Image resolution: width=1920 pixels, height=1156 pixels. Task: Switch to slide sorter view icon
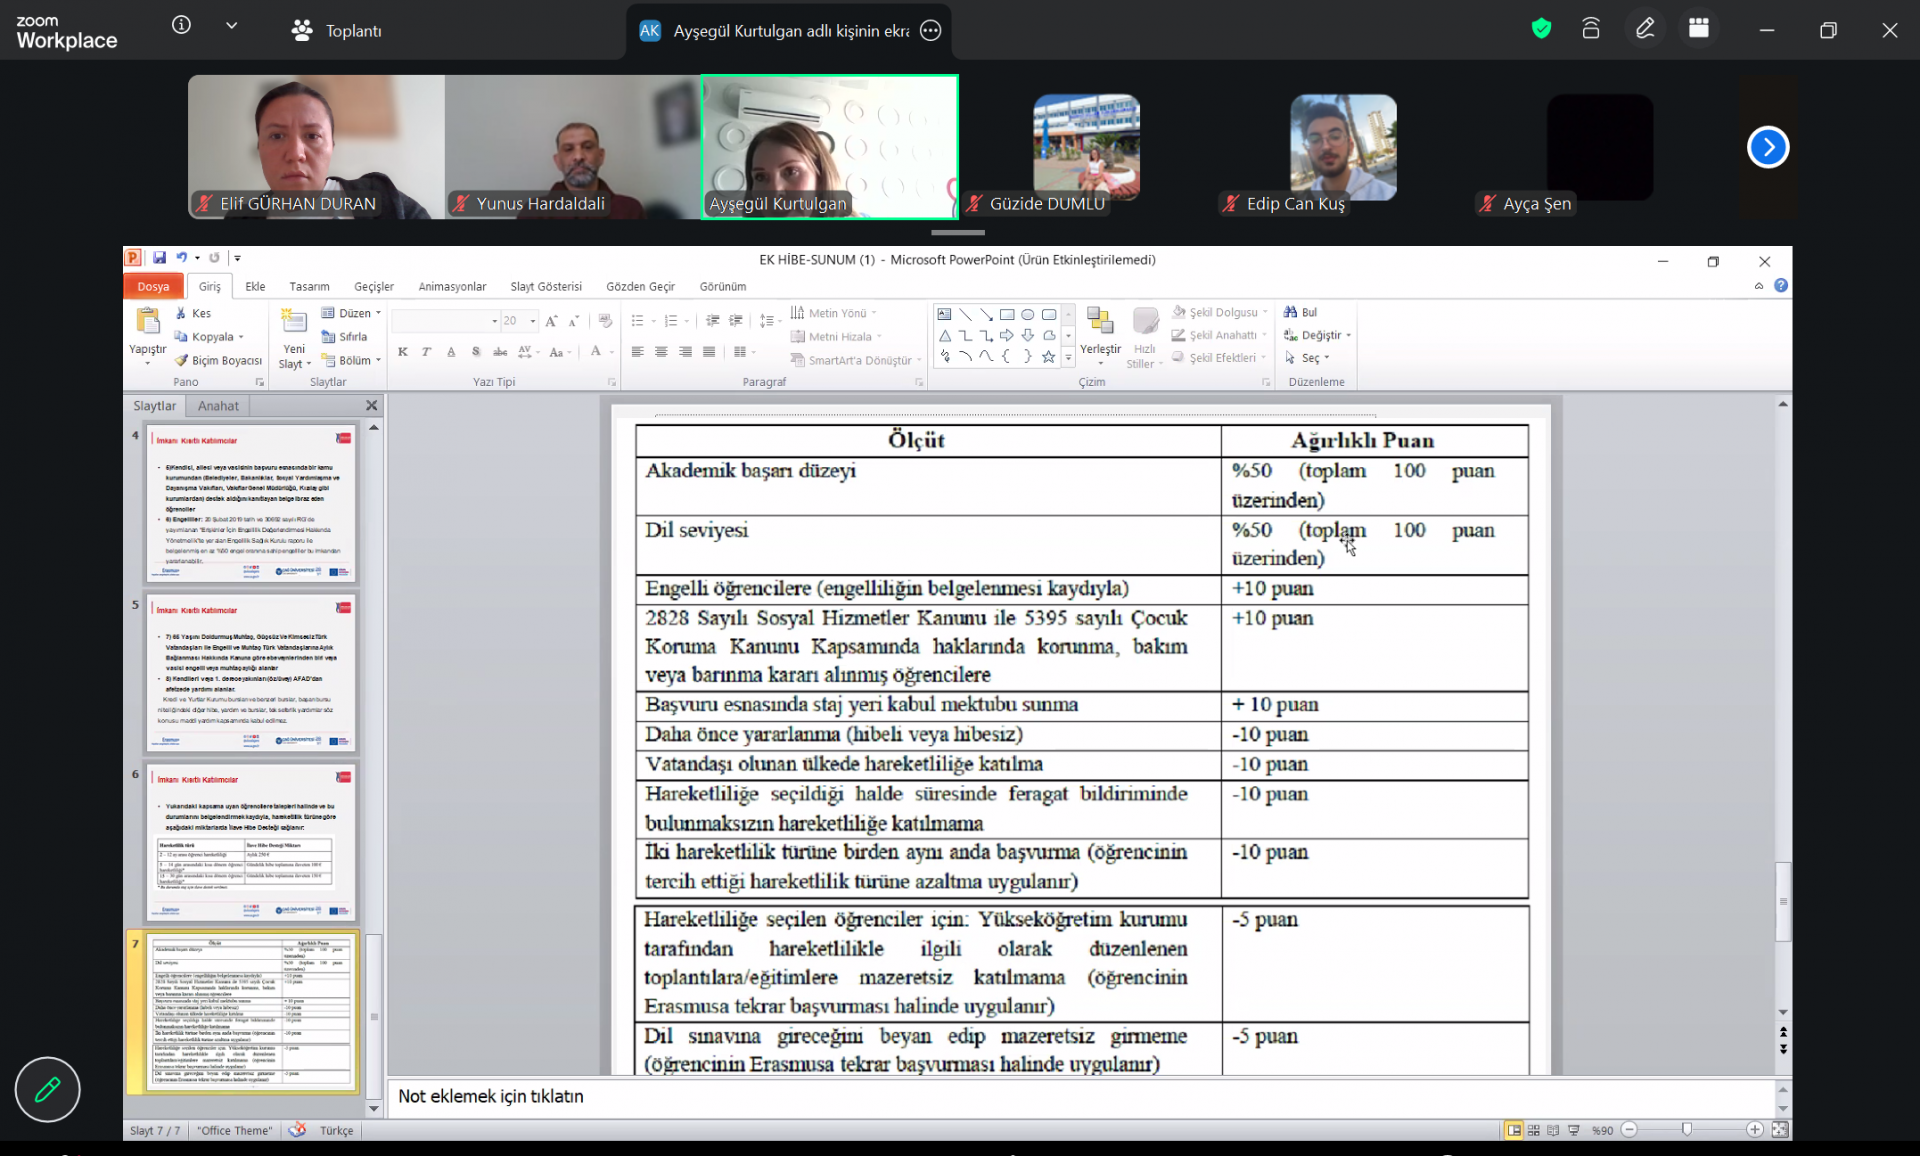tap(1533, 1130)
